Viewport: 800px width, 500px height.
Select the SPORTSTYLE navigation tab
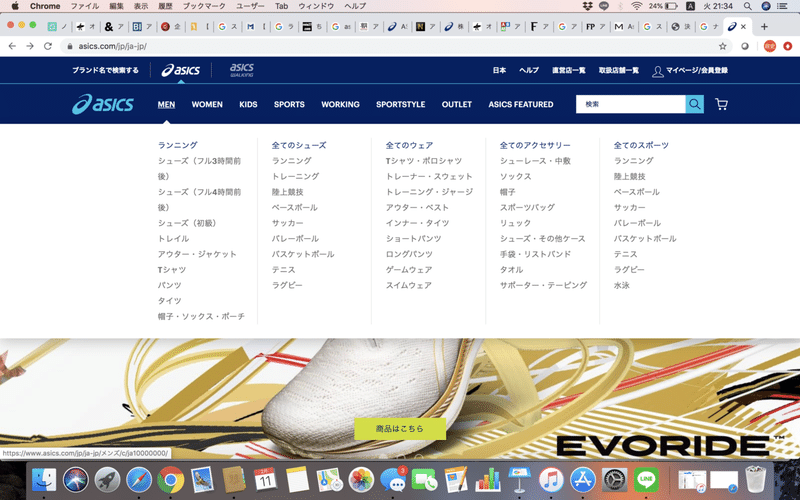click(401, 104)
